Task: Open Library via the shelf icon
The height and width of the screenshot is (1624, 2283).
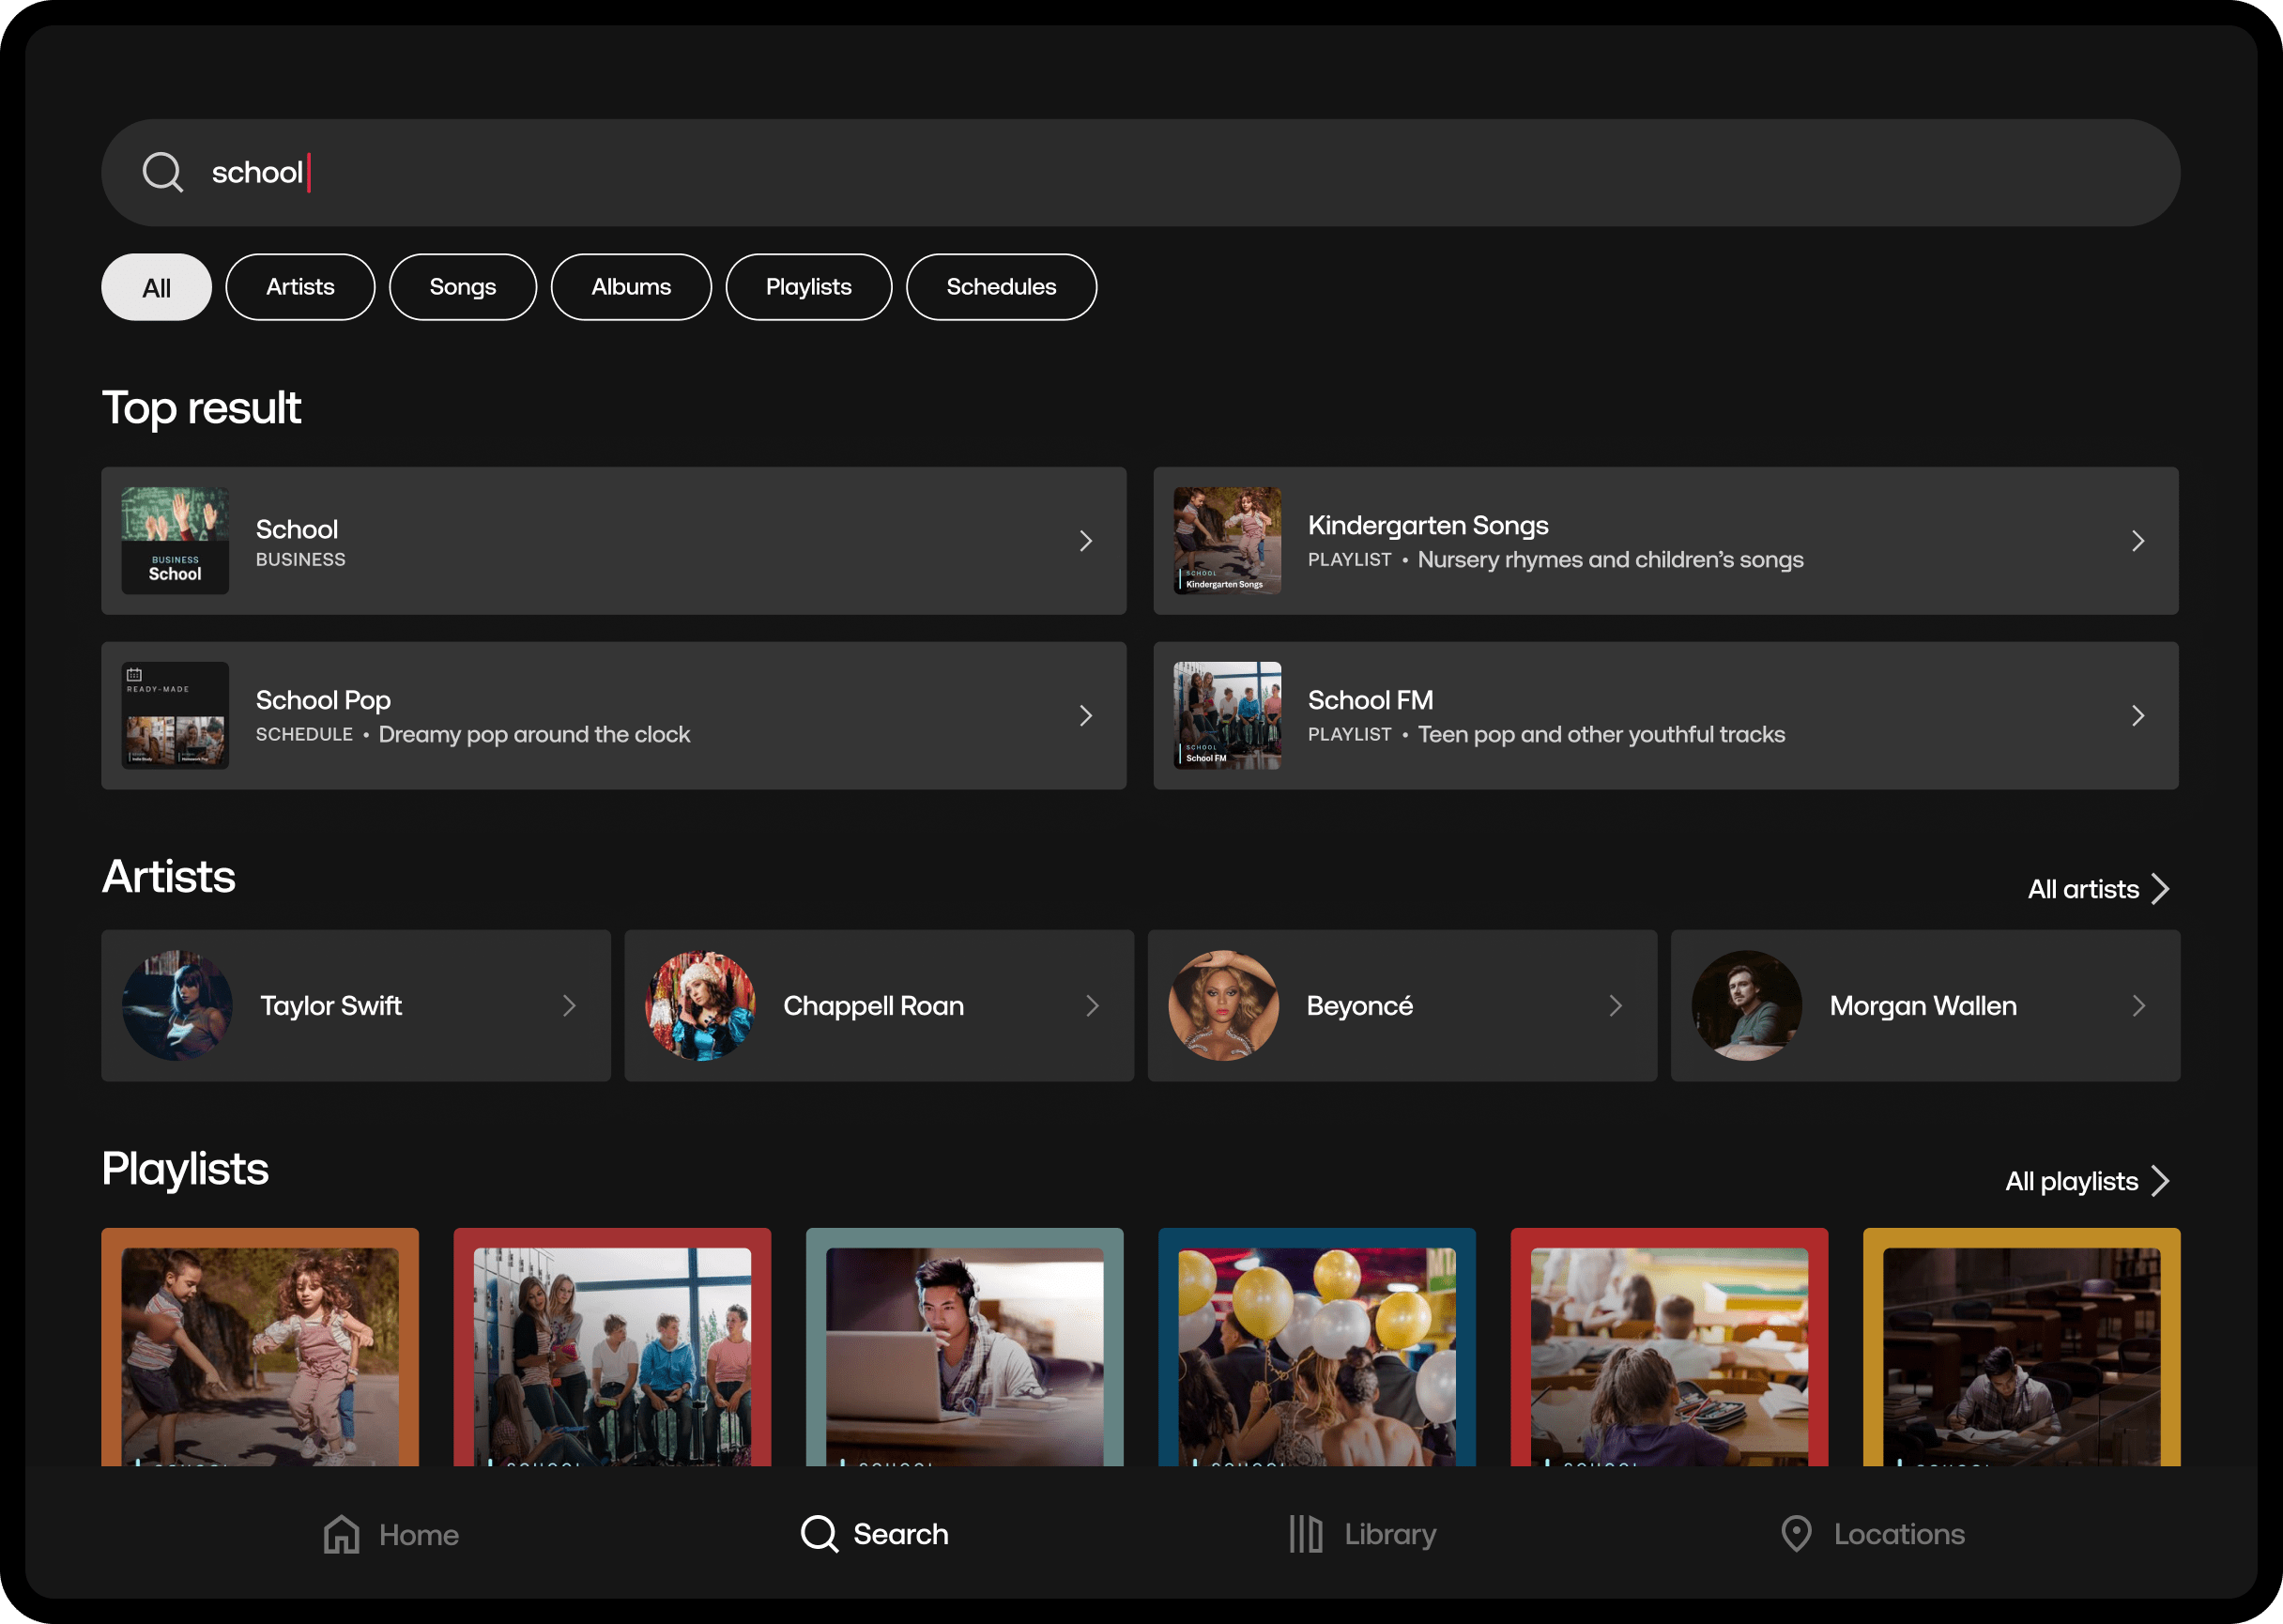Action: tap(1305, 1533)
